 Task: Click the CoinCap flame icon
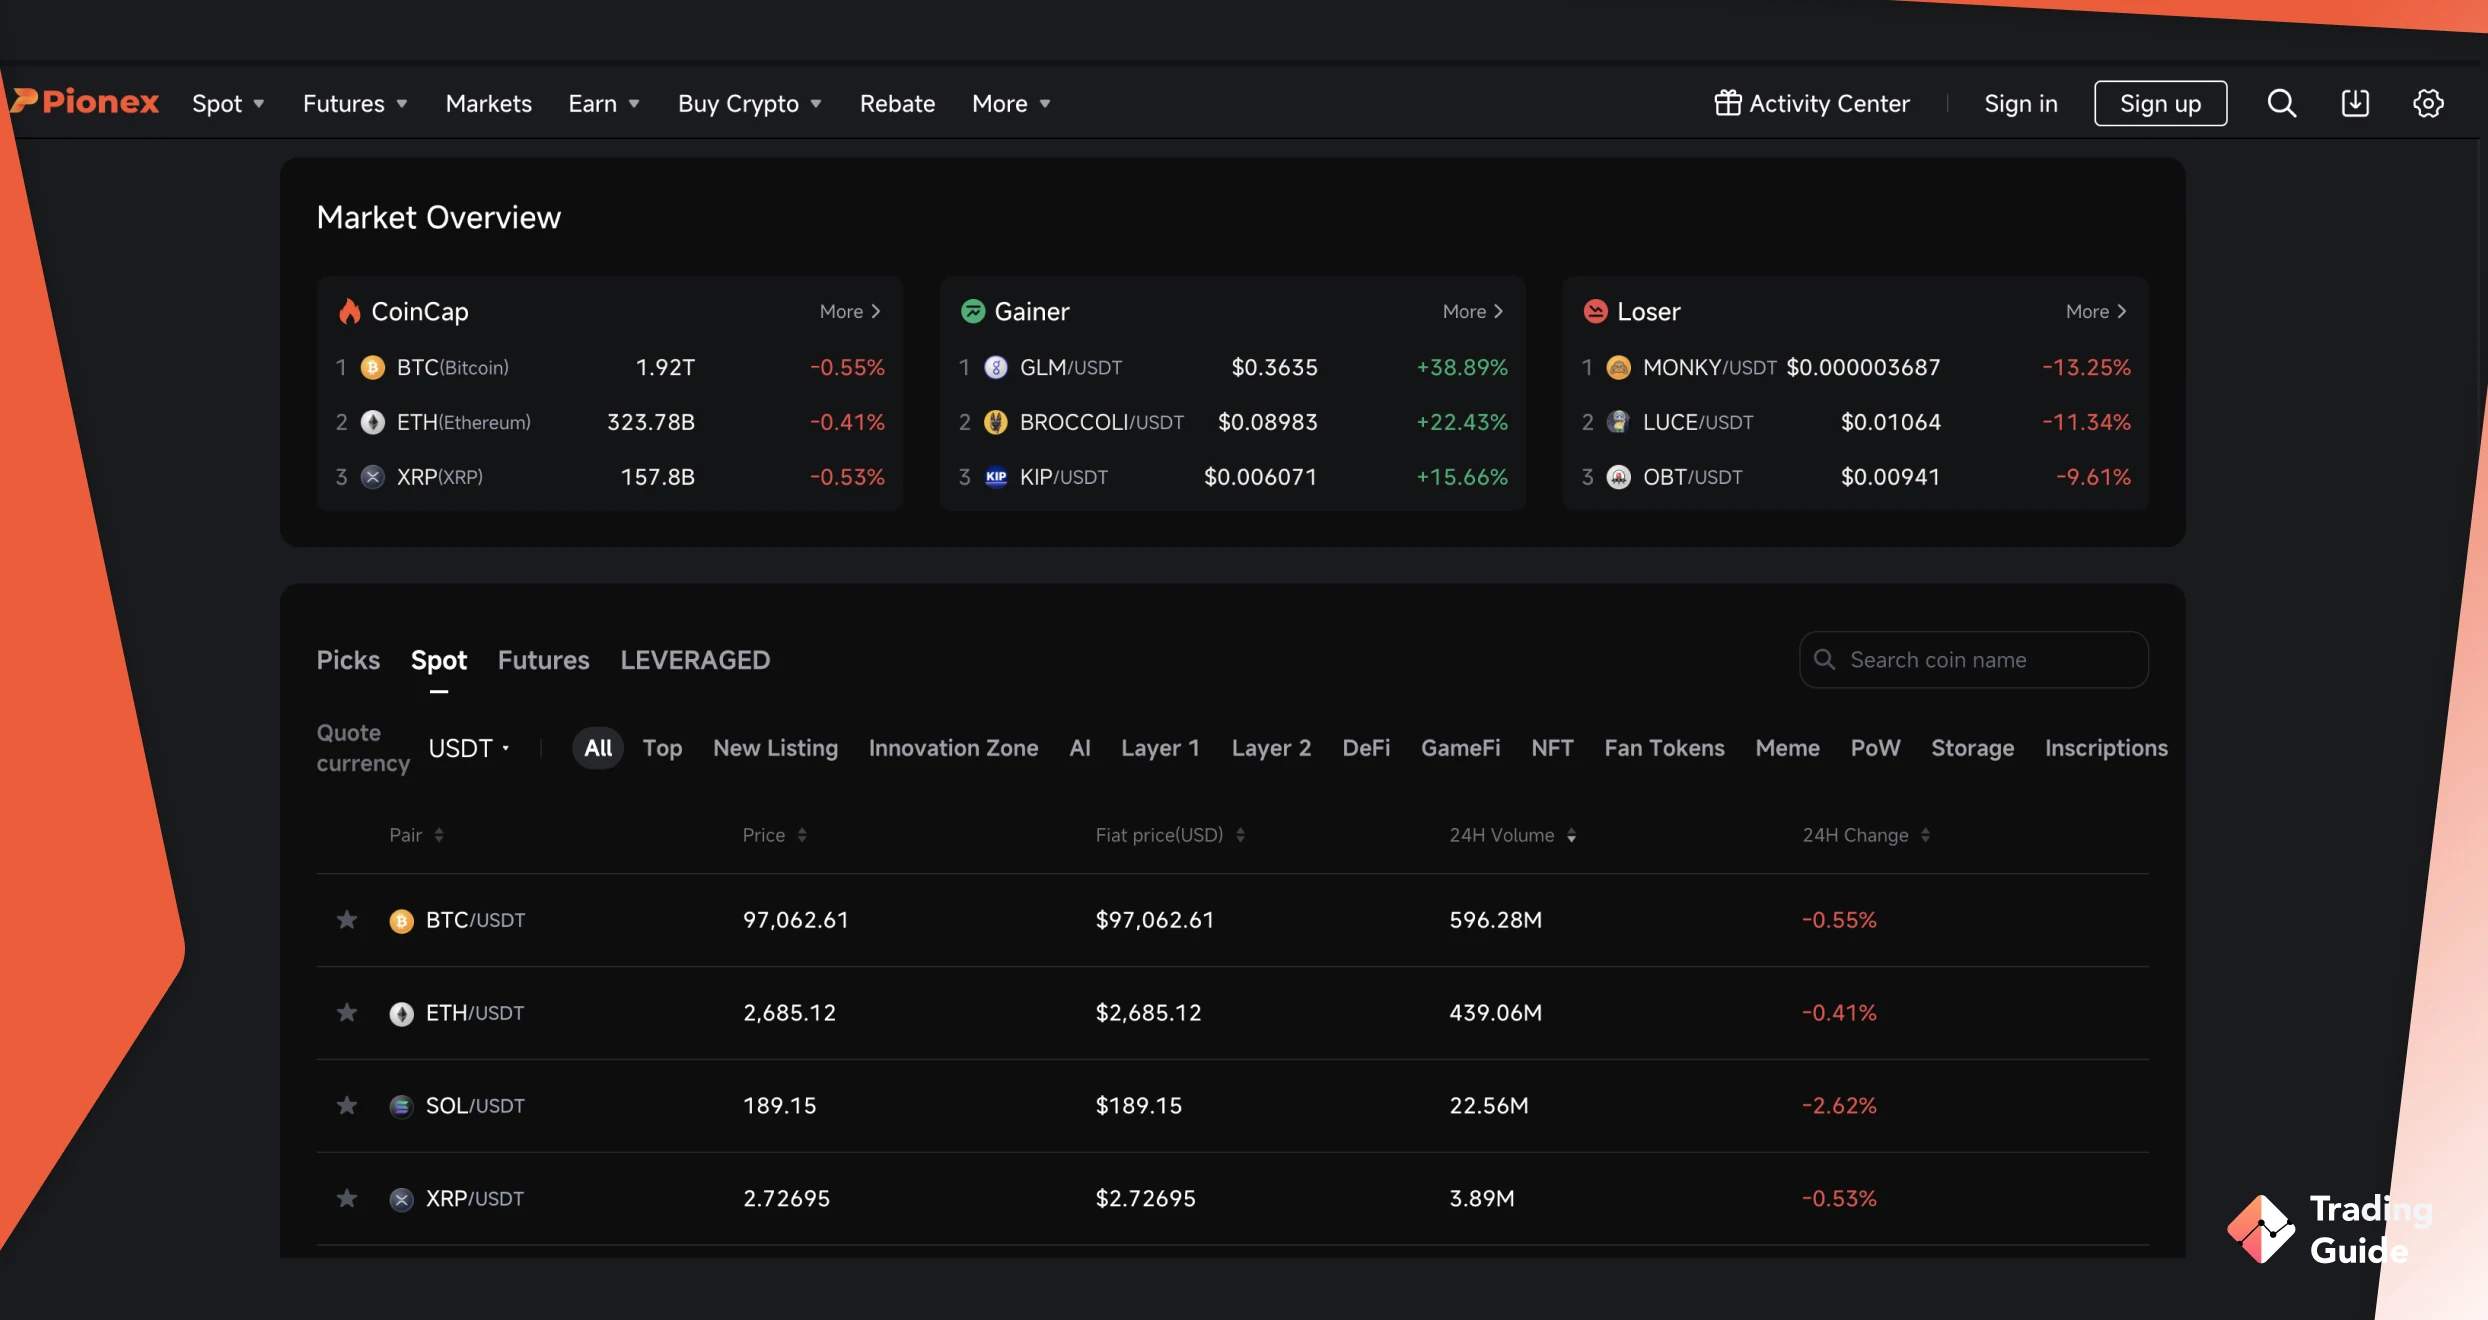(x=349, y=311)
